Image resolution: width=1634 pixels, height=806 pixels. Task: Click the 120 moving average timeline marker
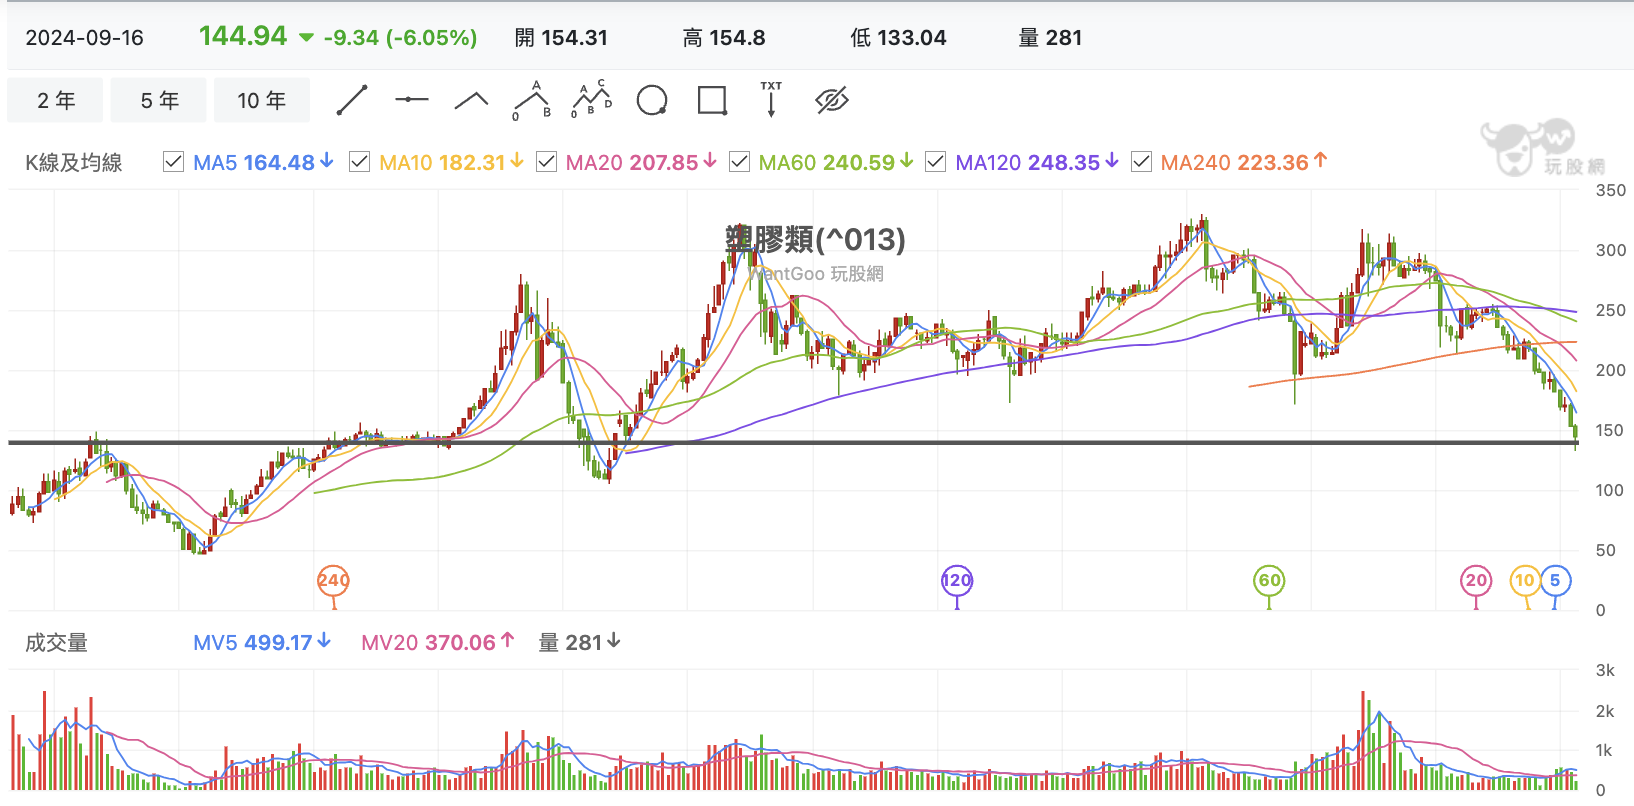[957, 580]
